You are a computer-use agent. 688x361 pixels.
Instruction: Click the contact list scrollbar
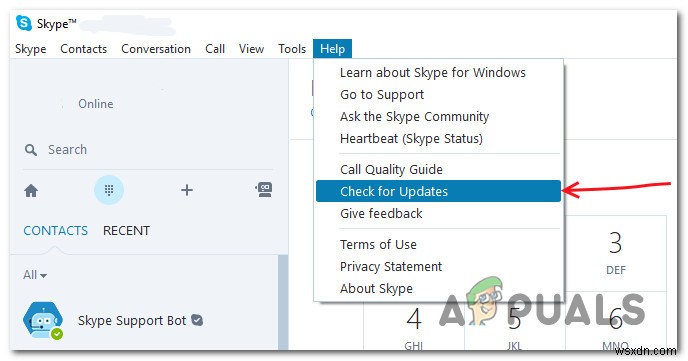[283, 303]
